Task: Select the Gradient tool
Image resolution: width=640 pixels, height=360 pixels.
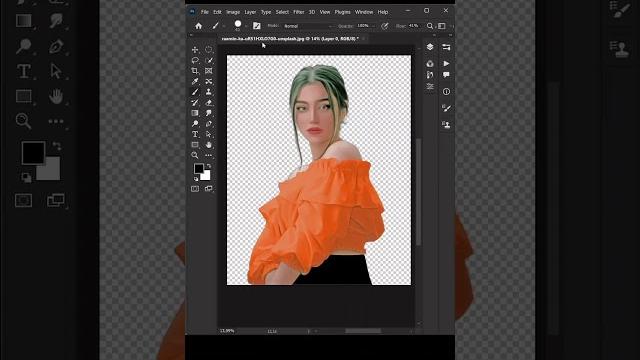Action: coord(195,113)
